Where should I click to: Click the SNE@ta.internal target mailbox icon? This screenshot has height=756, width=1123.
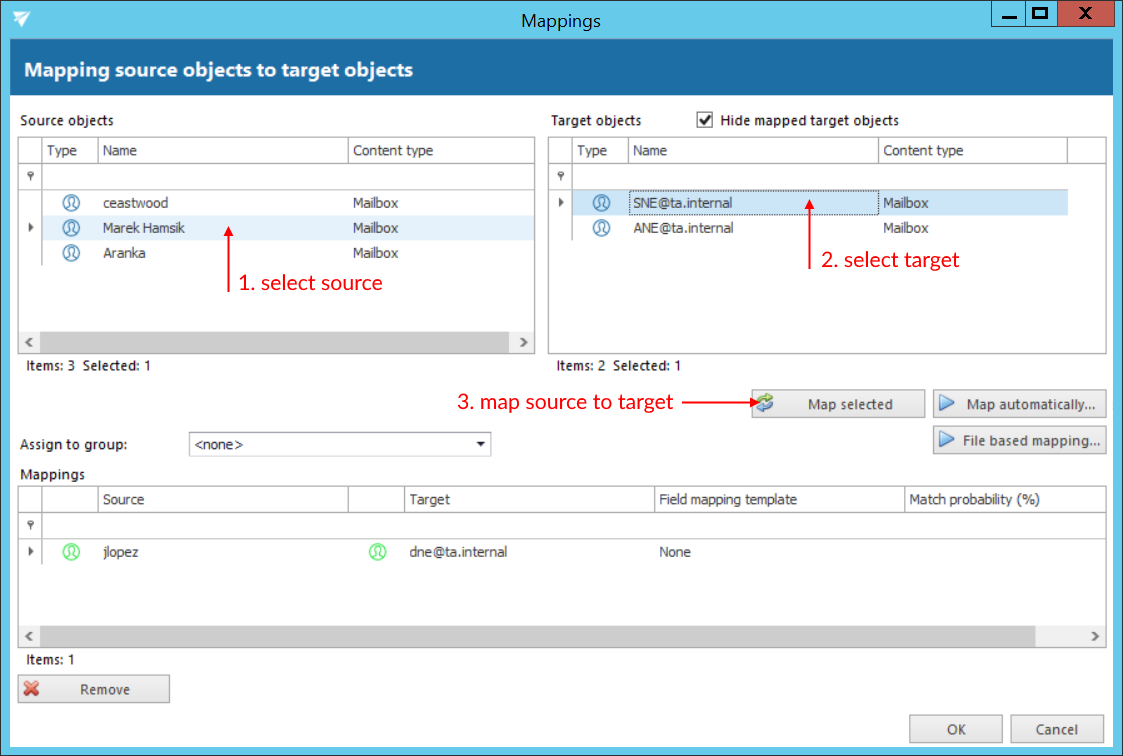coord(601,203)
